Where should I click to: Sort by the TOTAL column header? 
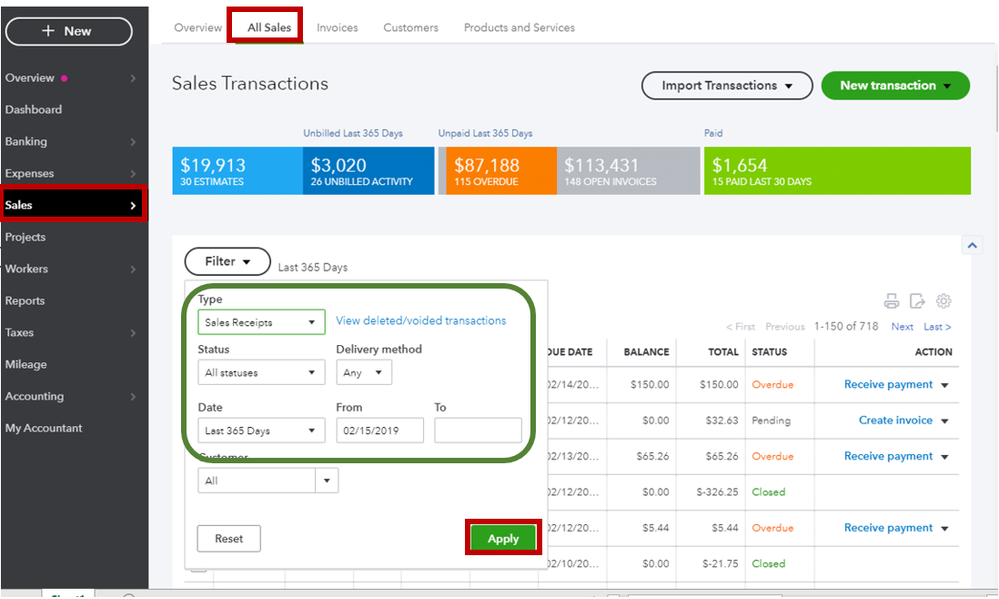point(723,352)
